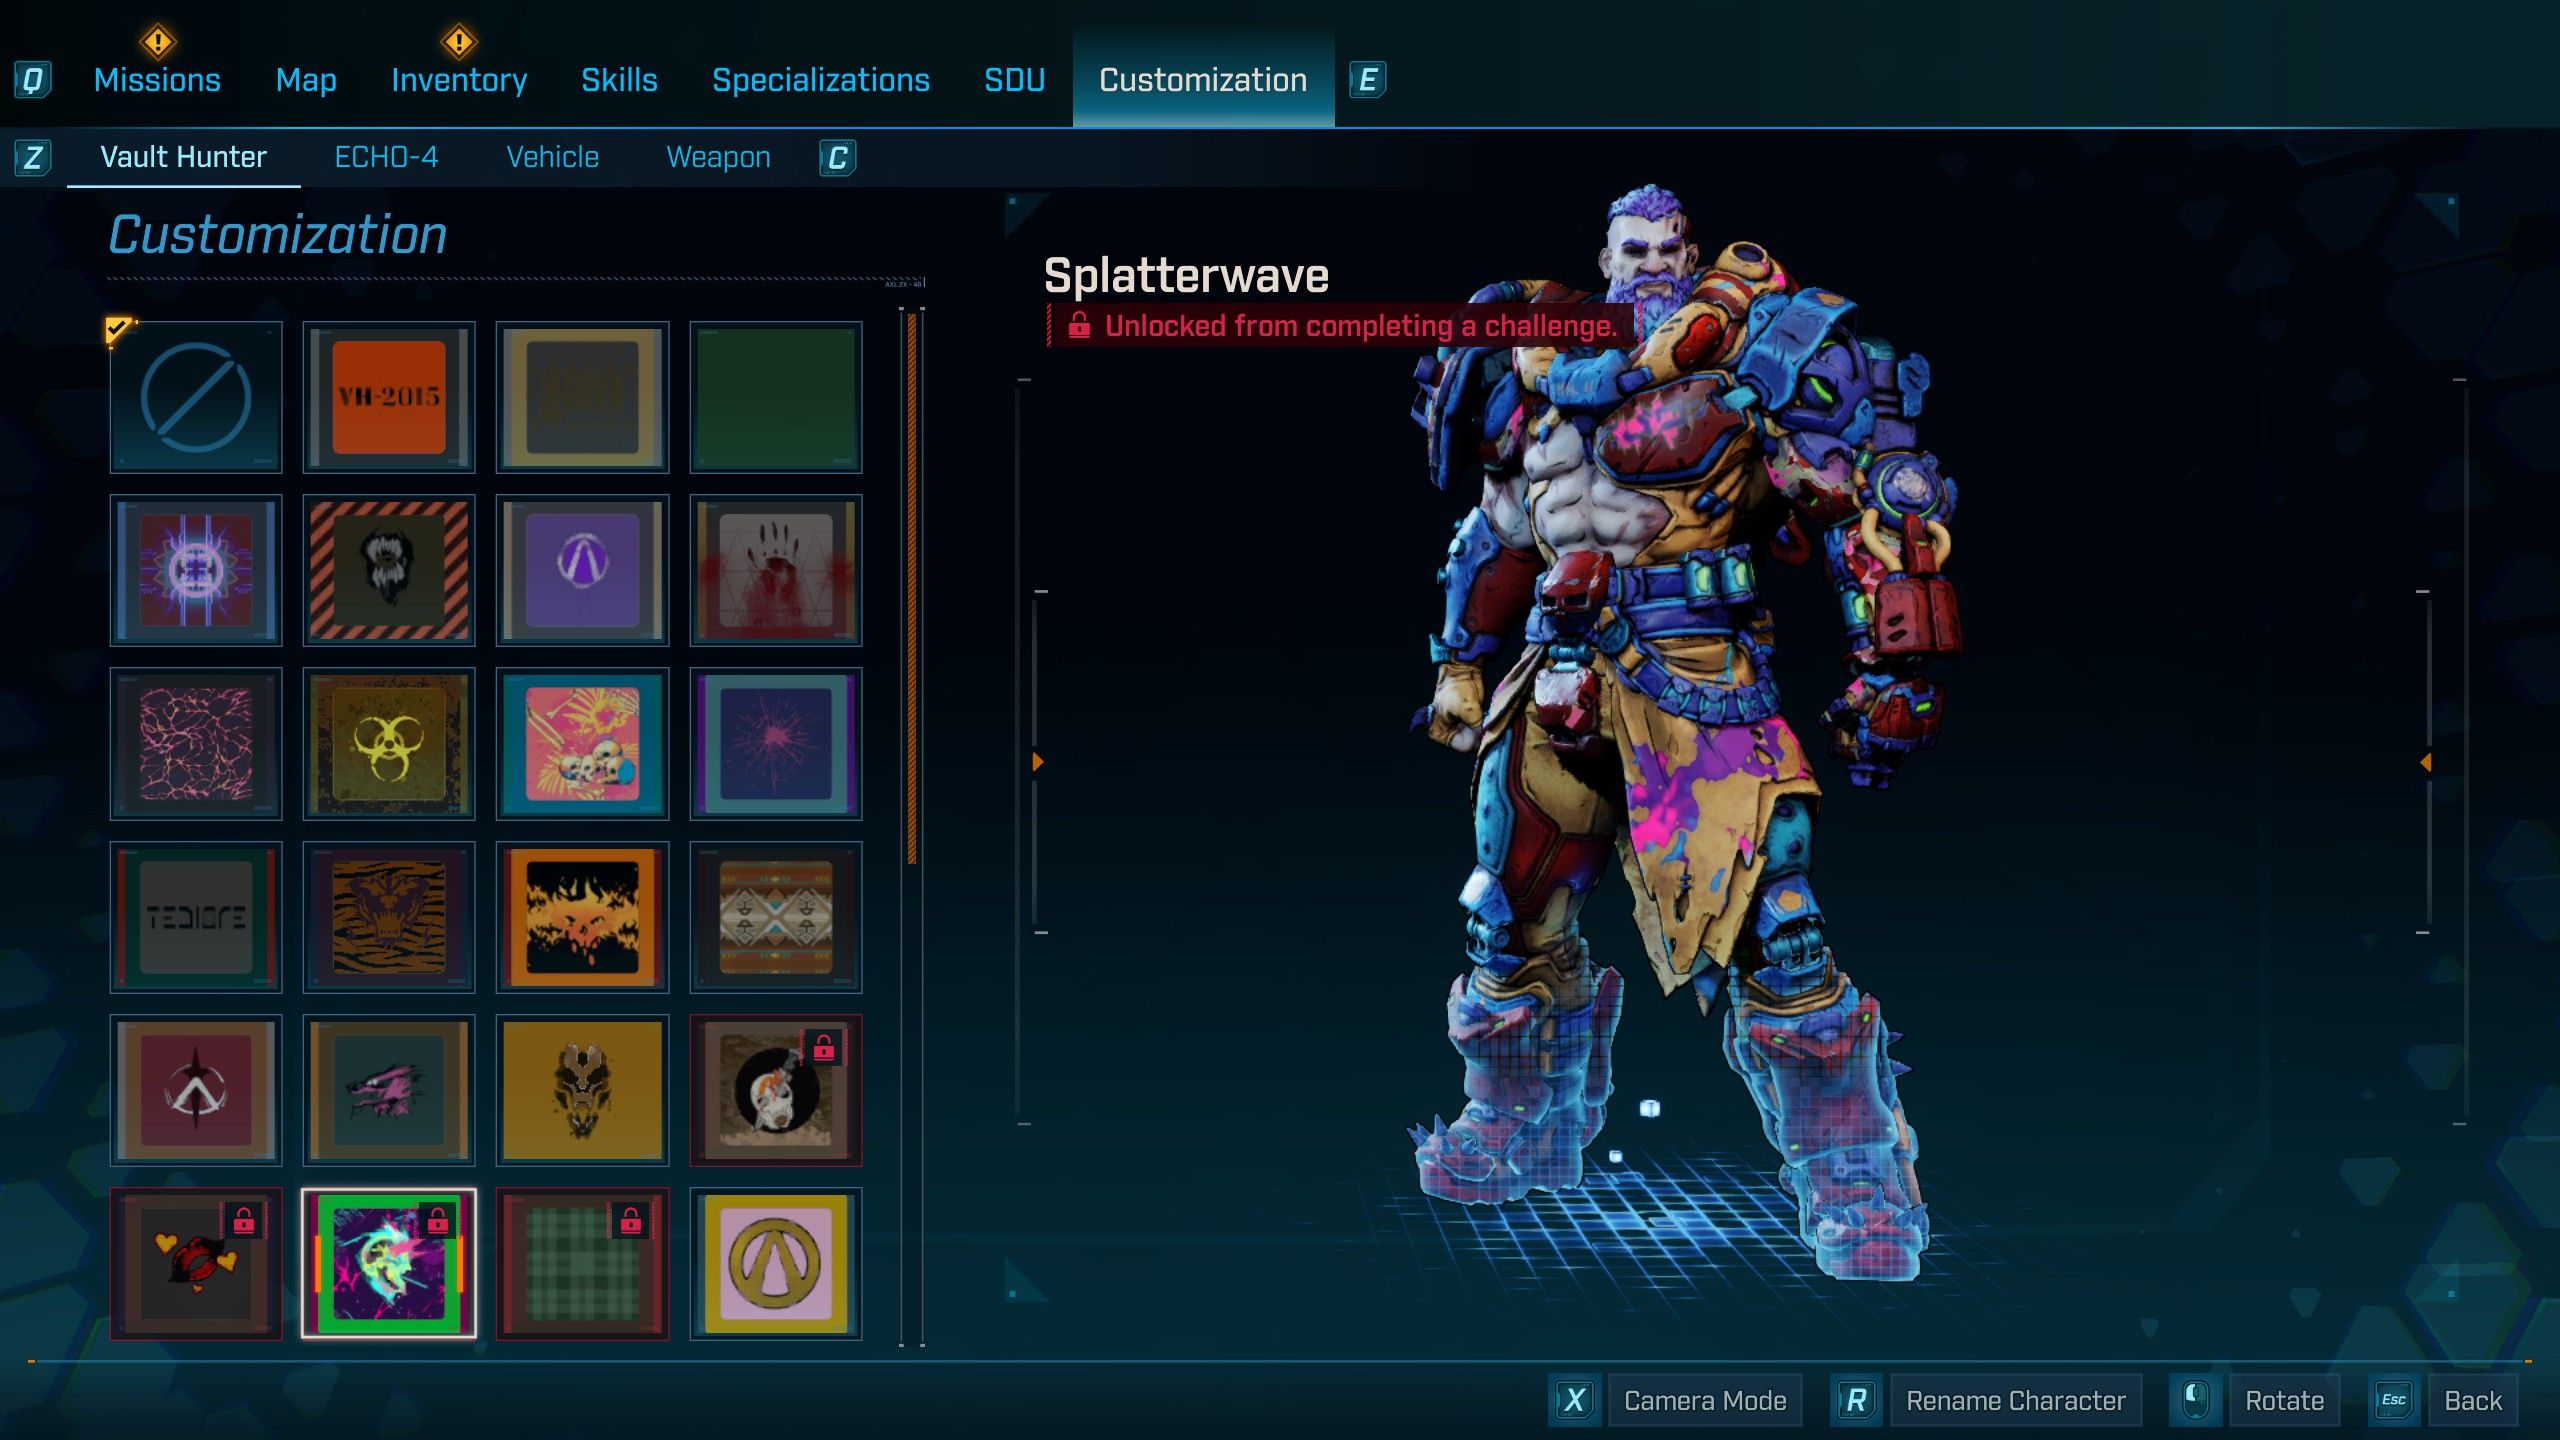
Task: Open the Vault Hunter sub-tab
Action: coord(184,157)
